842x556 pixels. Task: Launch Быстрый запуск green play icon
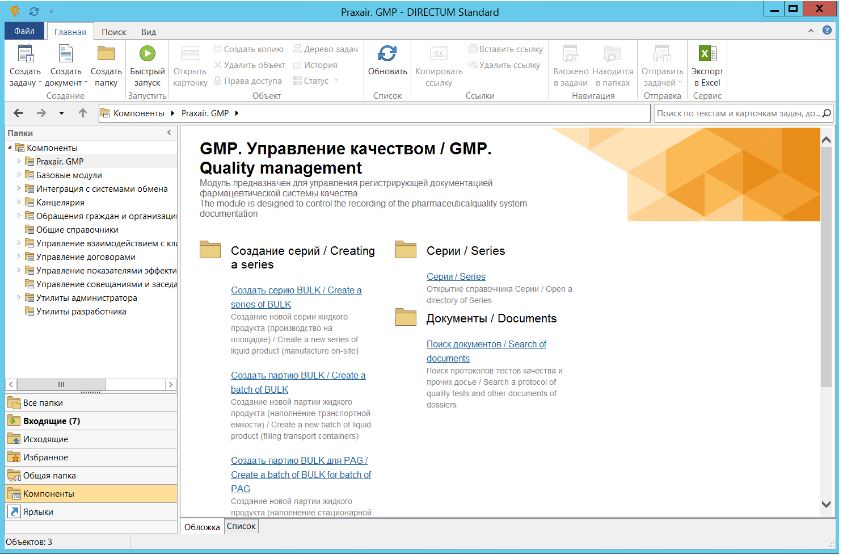point(147,53)
